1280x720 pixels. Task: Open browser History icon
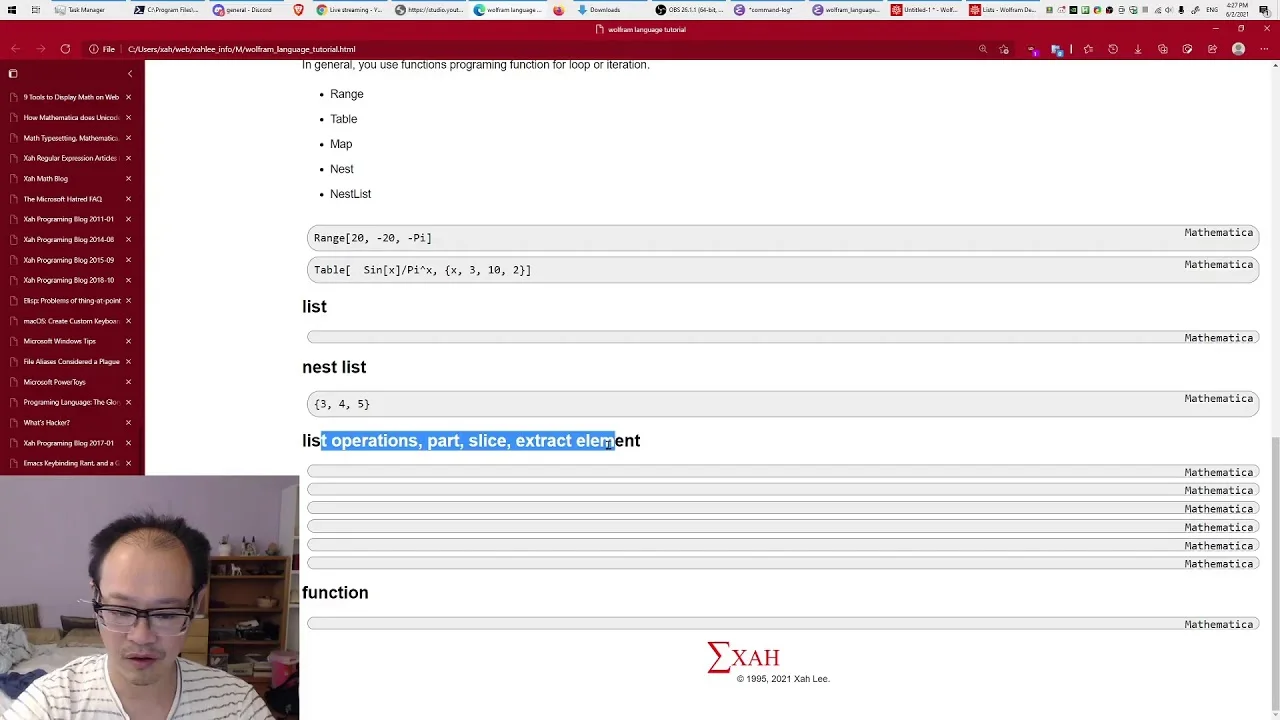tap(1113, 49)
